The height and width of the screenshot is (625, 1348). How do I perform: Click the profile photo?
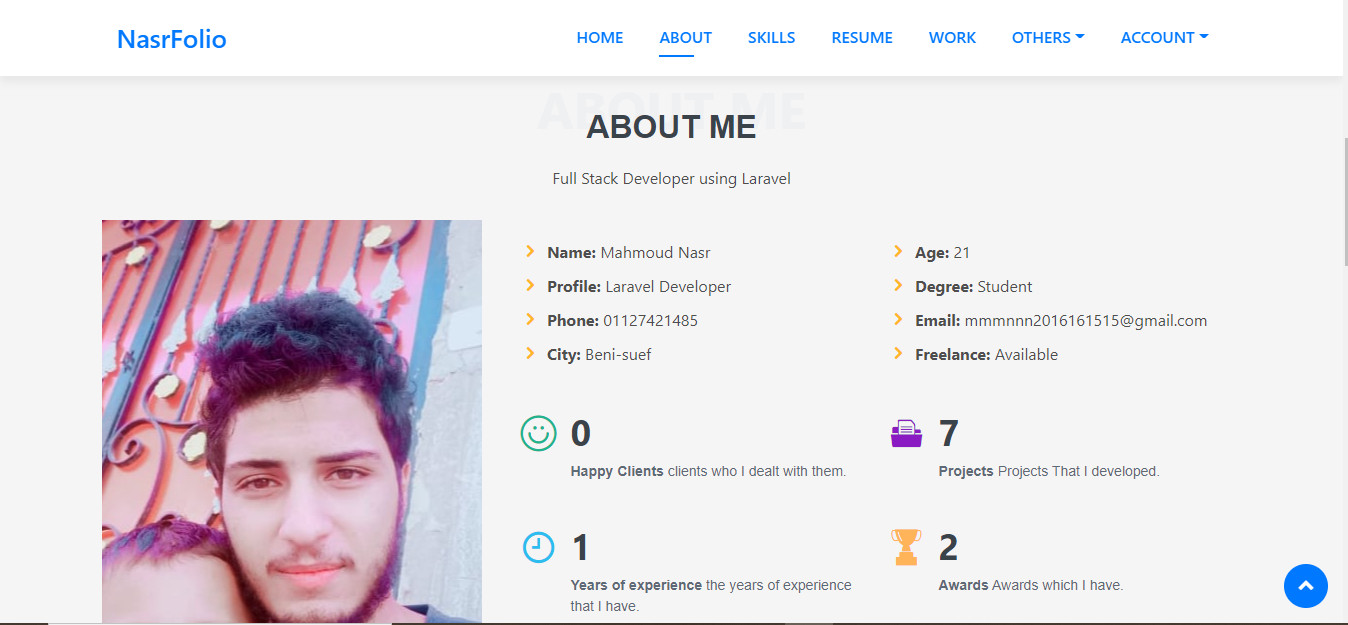pyautogui.click(x=292, y=421)
